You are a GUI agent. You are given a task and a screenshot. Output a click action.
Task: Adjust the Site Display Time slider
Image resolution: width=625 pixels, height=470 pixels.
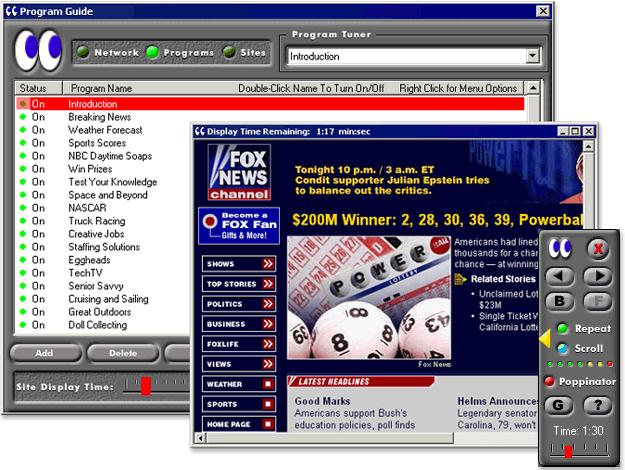click(x=146, y=386)
